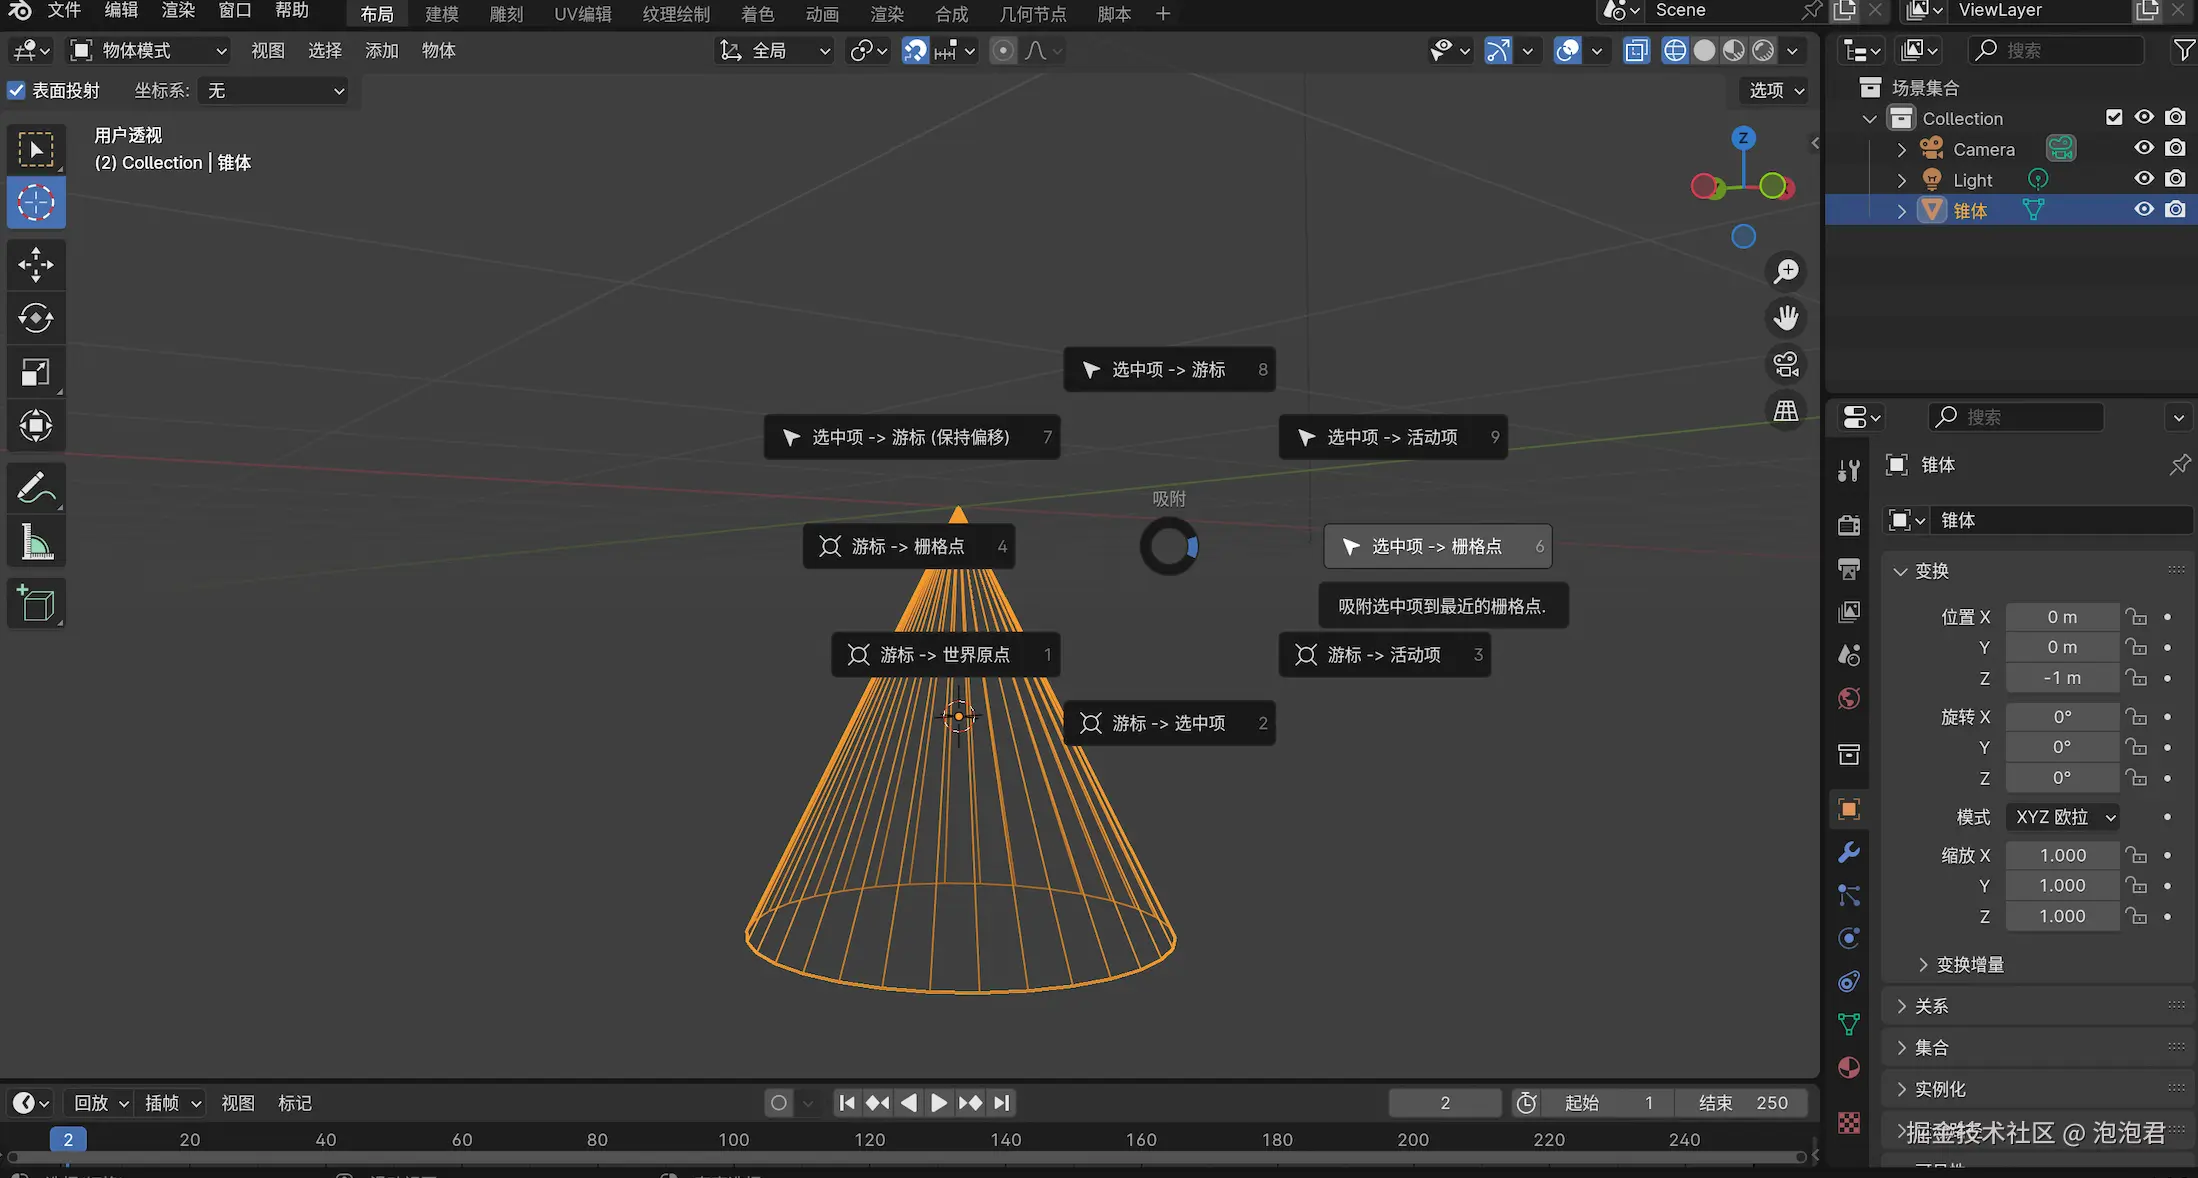This screenshot has width=2198, height=1178.
Task: Click the 位置 Z value field
Action: click(x=2062, y=678)
